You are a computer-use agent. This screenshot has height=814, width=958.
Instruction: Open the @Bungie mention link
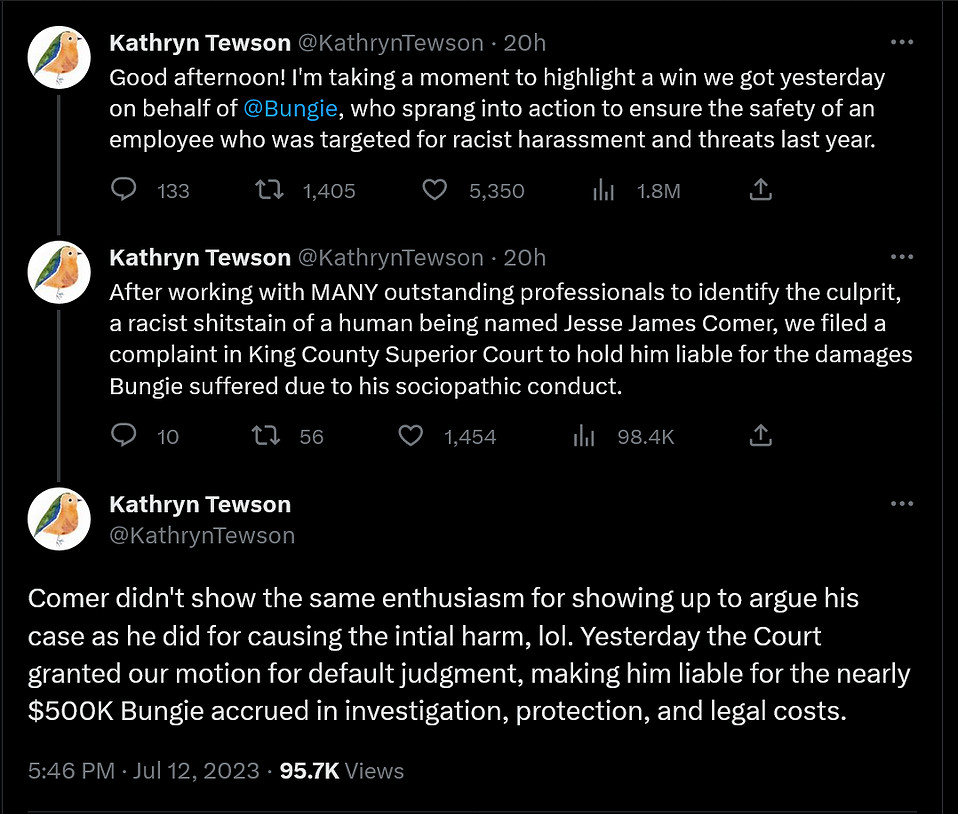click(283, 108)
